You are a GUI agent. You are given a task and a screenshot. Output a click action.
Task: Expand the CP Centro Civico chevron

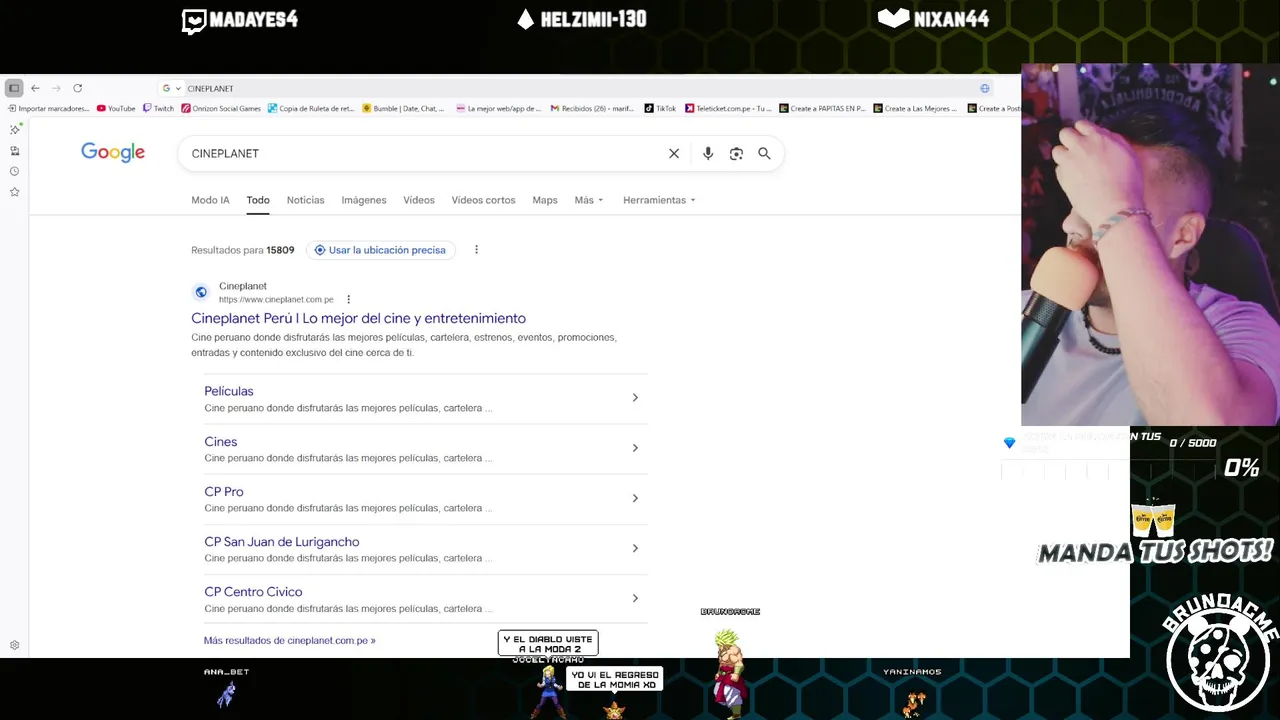pos(635,598)
